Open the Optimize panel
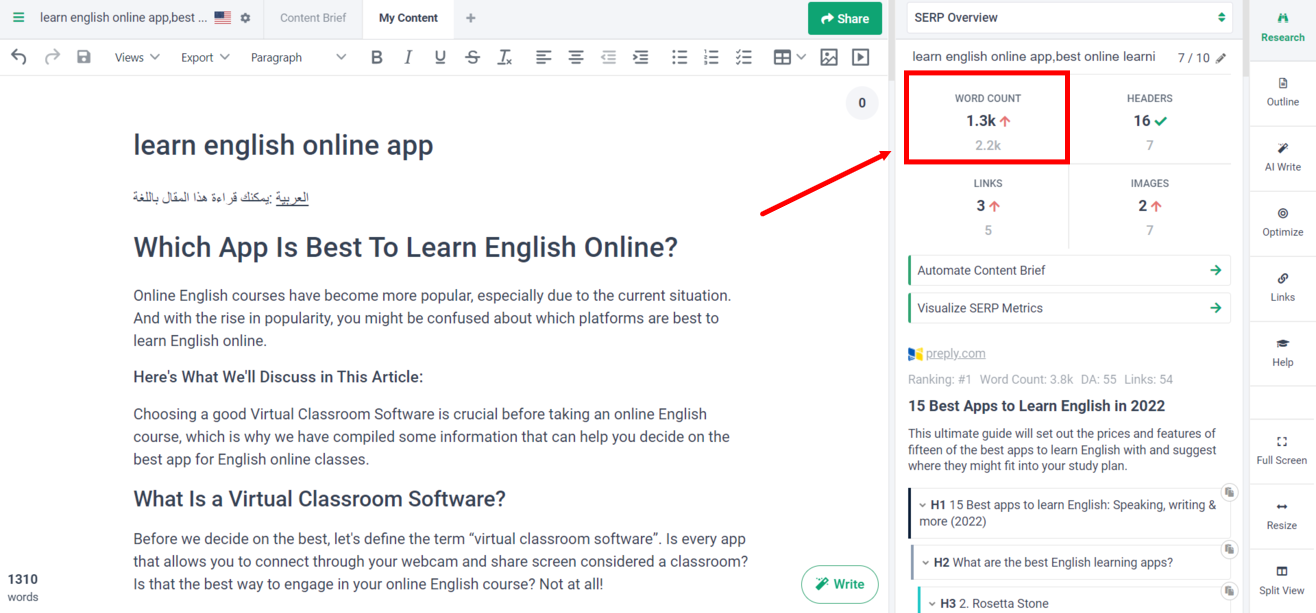Viewport: 1316px width, 613px height. coord(1281,222)
